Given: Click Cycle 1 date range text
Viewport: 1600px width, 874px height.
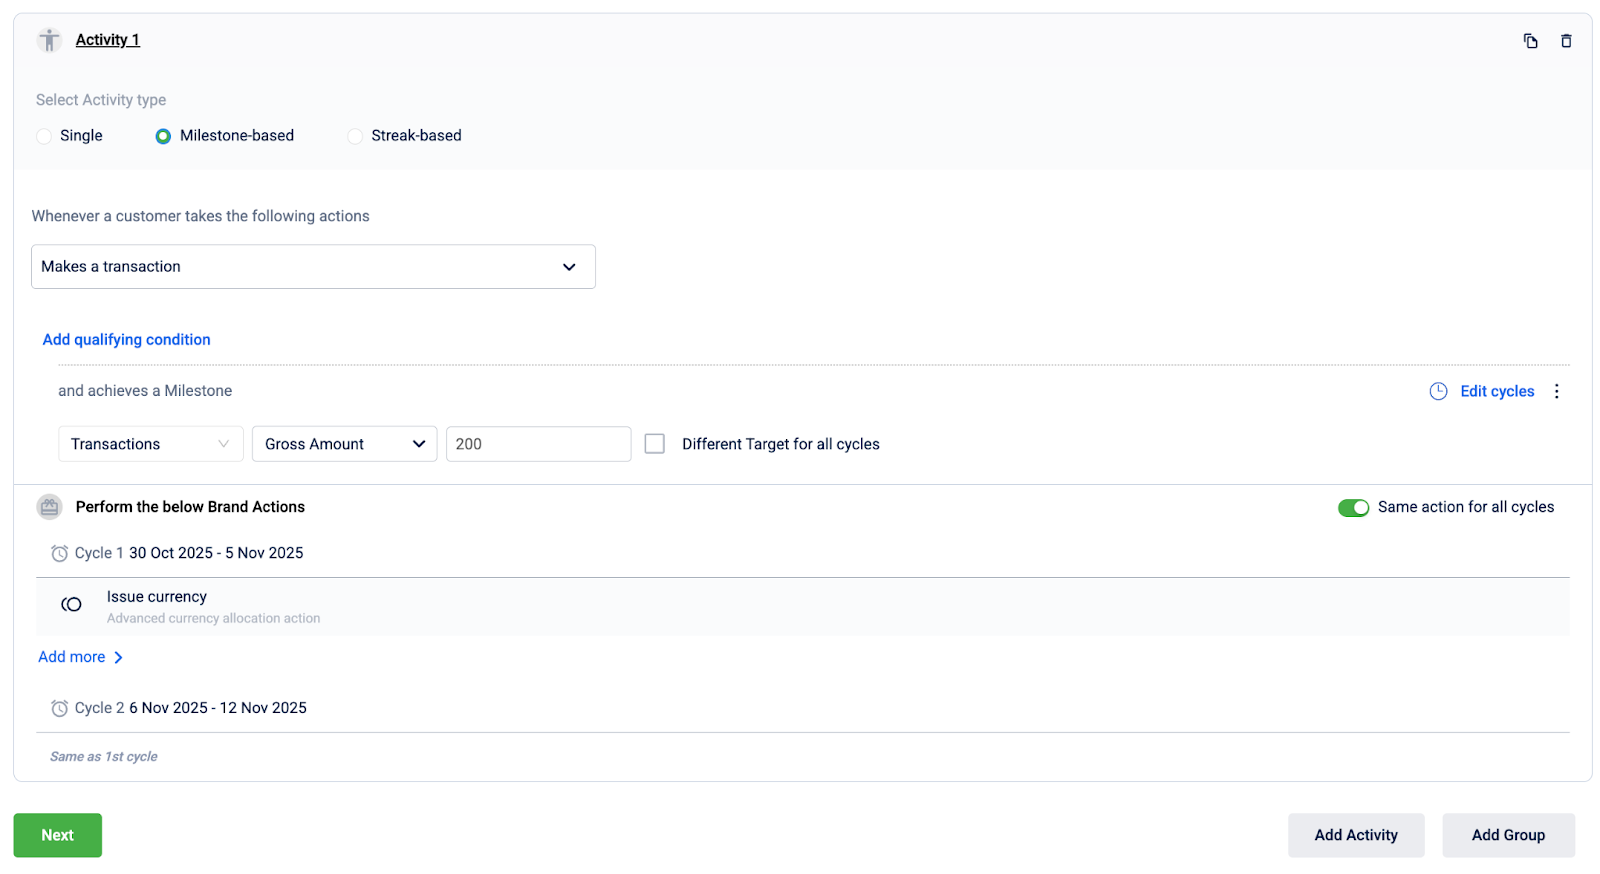Looking at the screenshot, I should point(216,553).
